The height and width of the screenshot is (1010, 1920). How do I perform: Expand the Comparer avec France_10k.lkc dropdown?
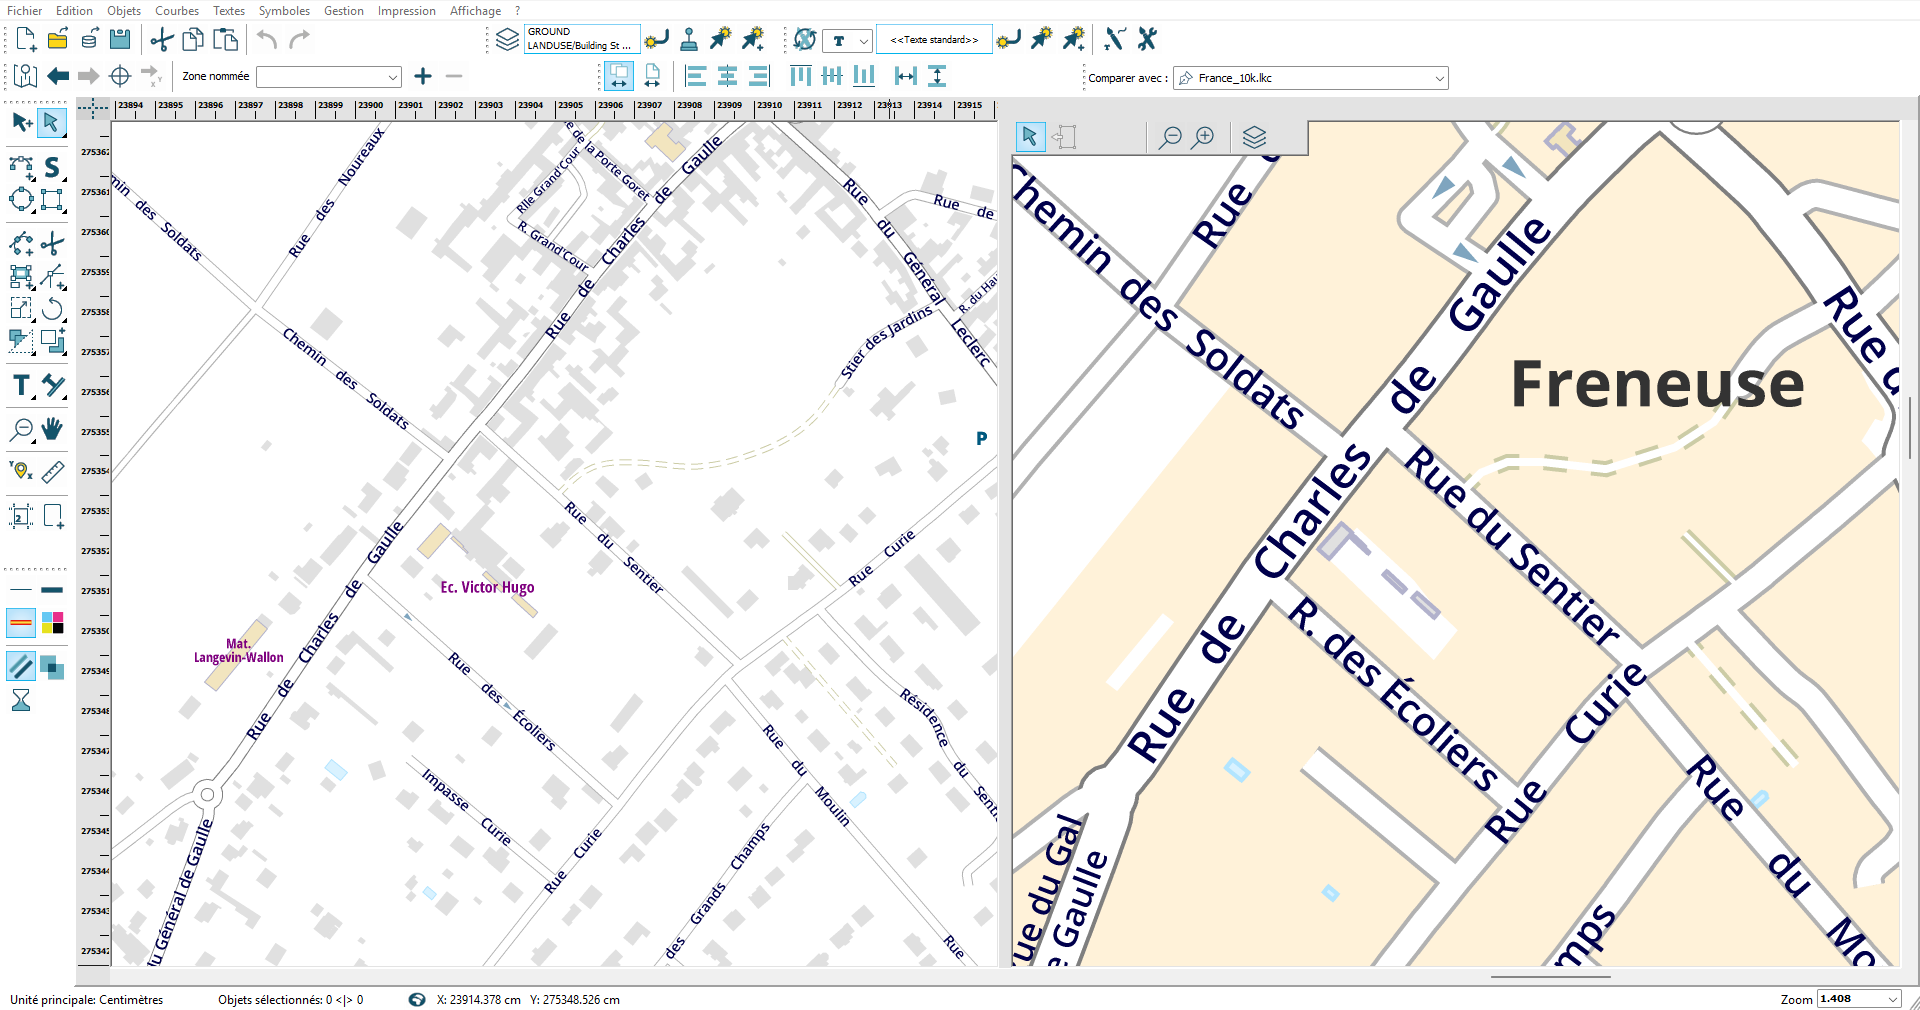point(1439,78)
